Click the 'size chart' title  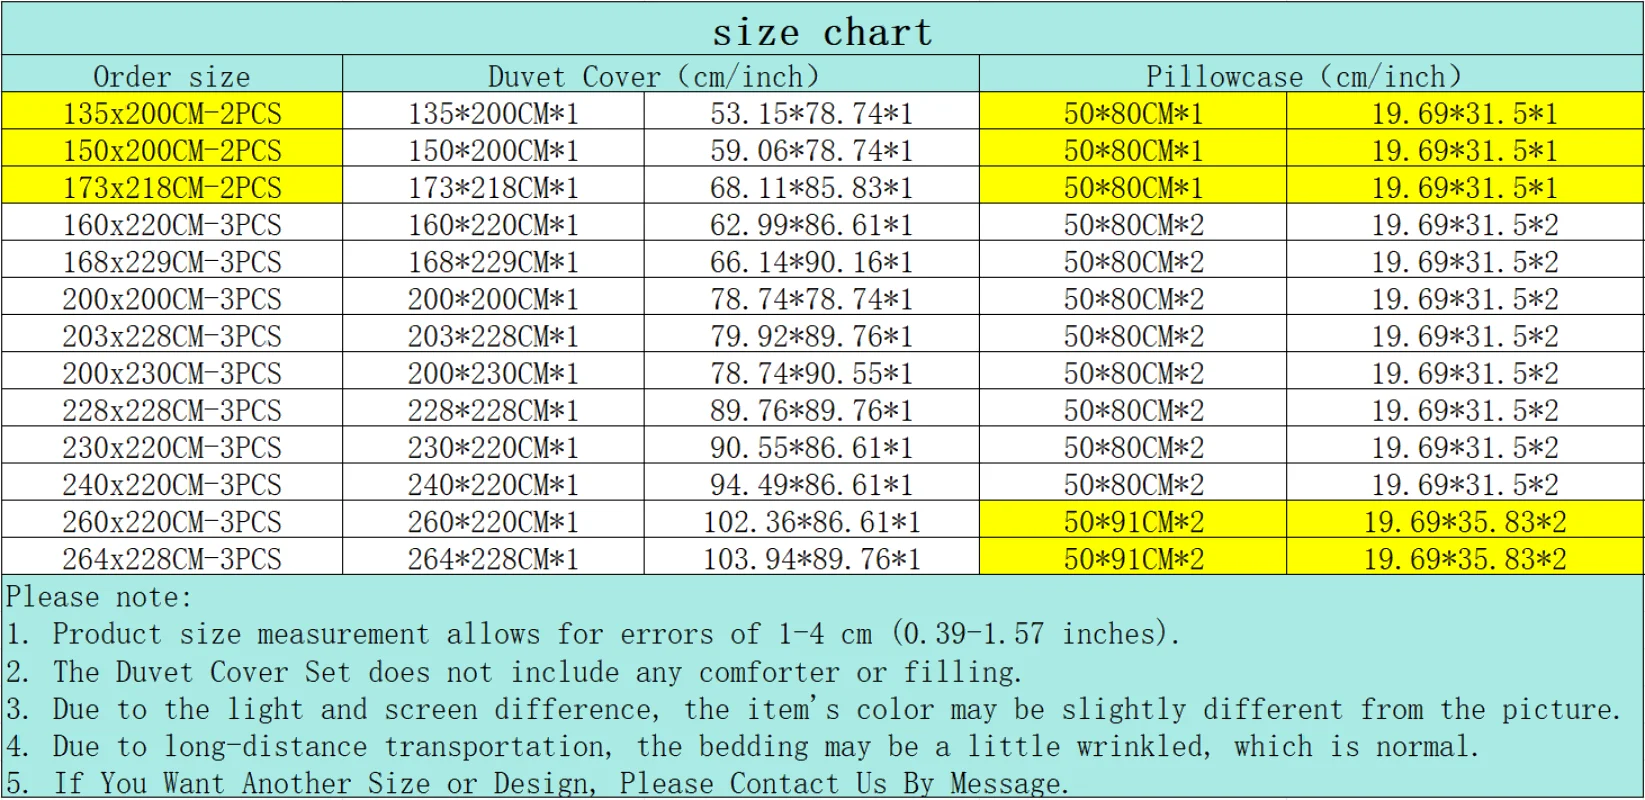click(x=822, y=32)
